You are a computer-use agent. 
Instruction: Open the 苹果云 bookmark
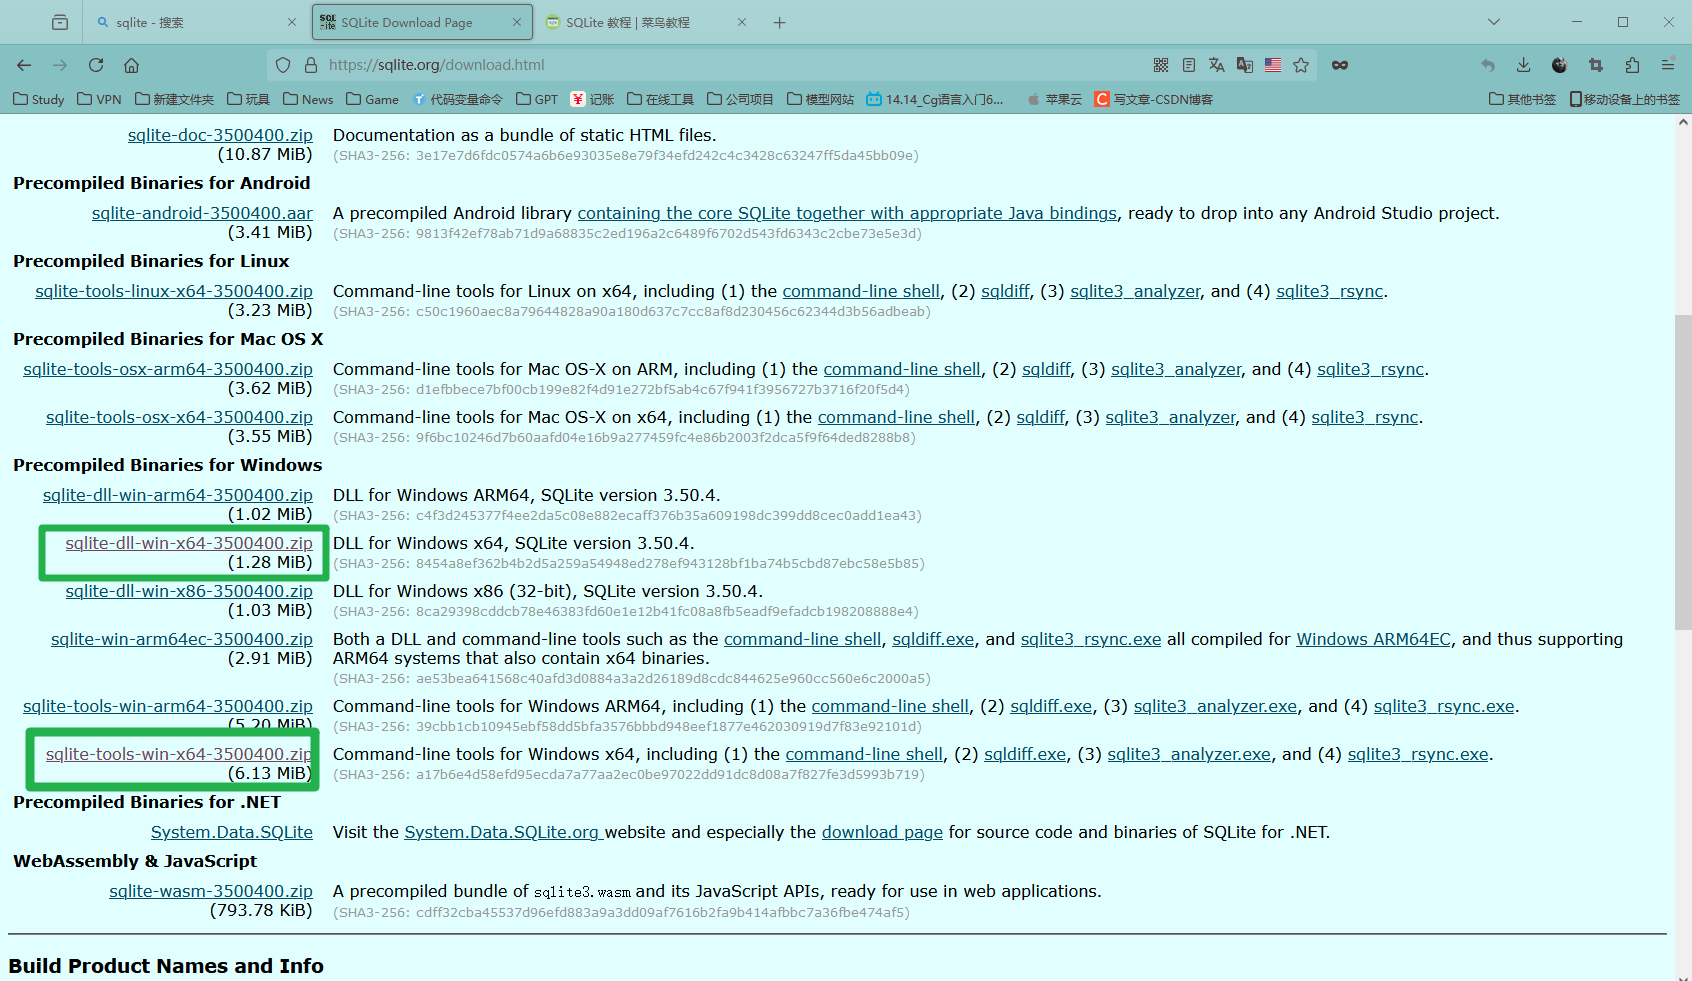pyautogui.click(x=1054, y=99)
